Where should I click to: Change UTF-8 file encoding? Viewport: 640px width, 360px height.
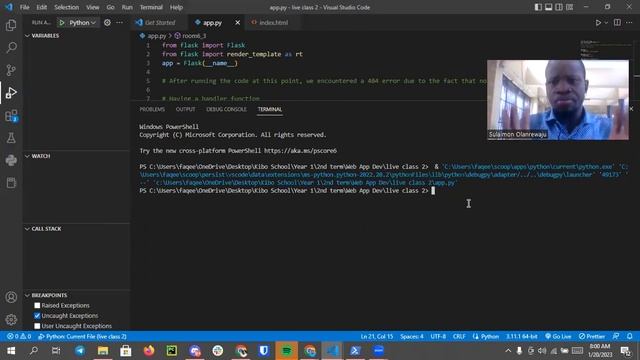click(438, 336)
